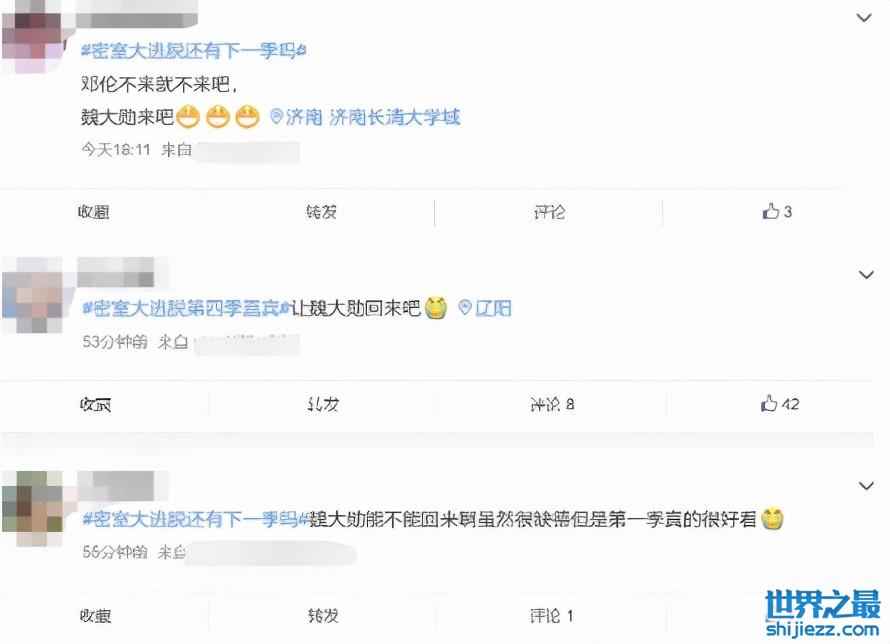The image size is (890, 644).
Task: Click 转发 under the first post
Action: tap(322, 212)
